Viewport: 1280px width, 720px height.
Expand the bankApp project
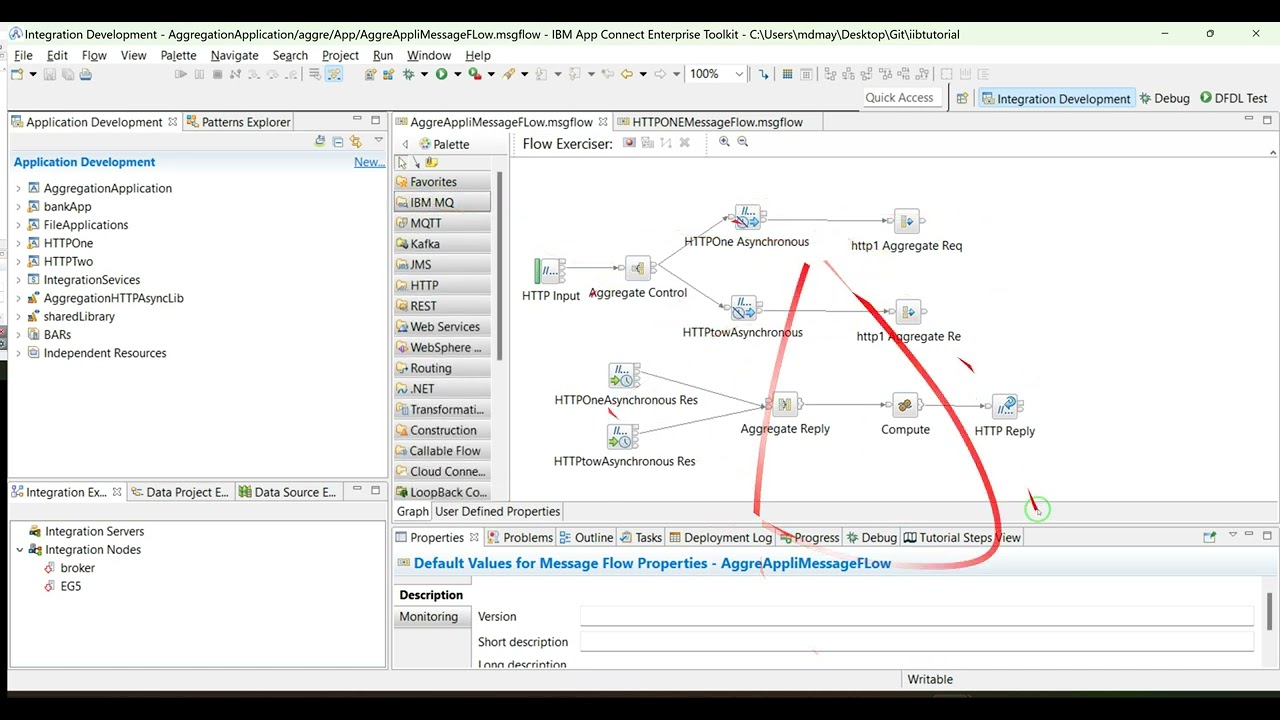(18, 207)
